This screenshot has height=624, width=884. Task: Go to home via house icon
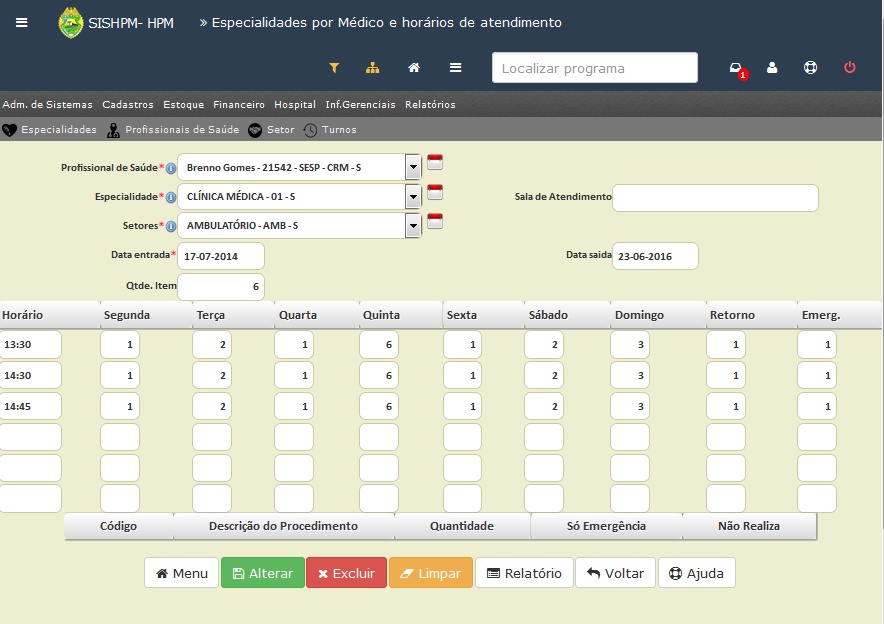[414, 68]
